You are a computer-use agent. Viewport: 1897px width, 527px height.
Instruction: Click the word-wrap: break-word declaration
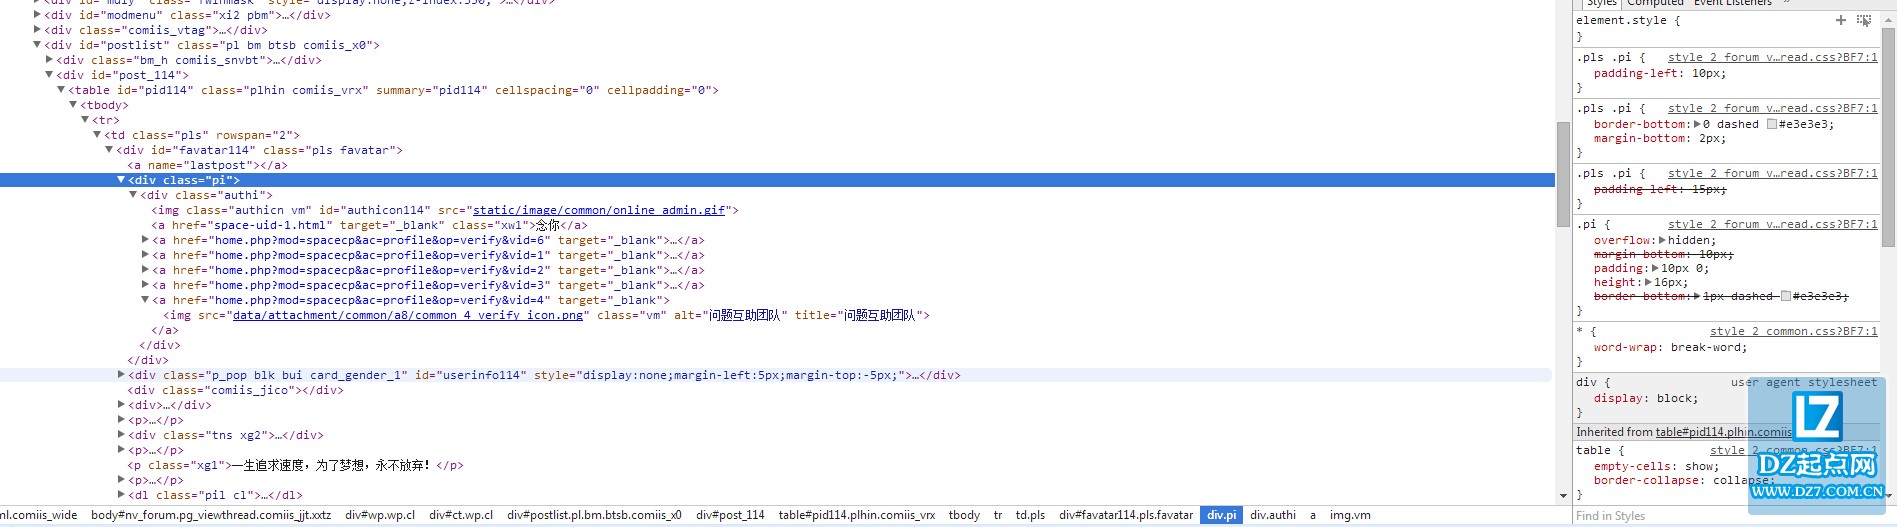click(x=1671, y=347)
